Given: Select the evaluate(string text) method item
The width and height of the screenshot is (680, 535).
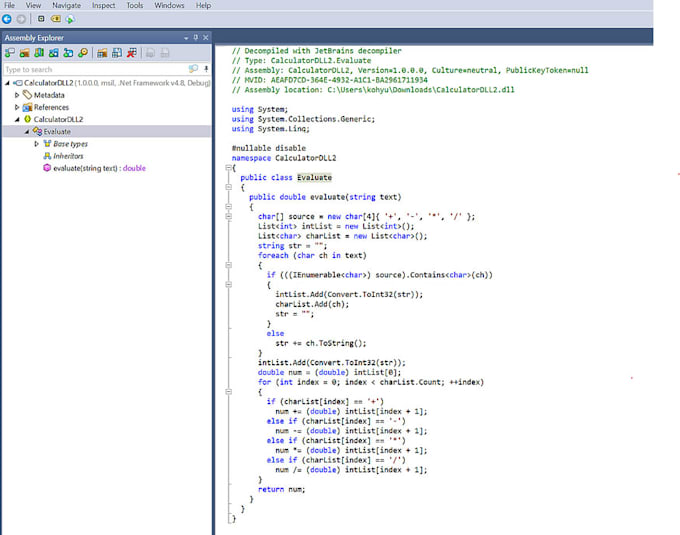Looking at the screenshot, I should point(99,168).
